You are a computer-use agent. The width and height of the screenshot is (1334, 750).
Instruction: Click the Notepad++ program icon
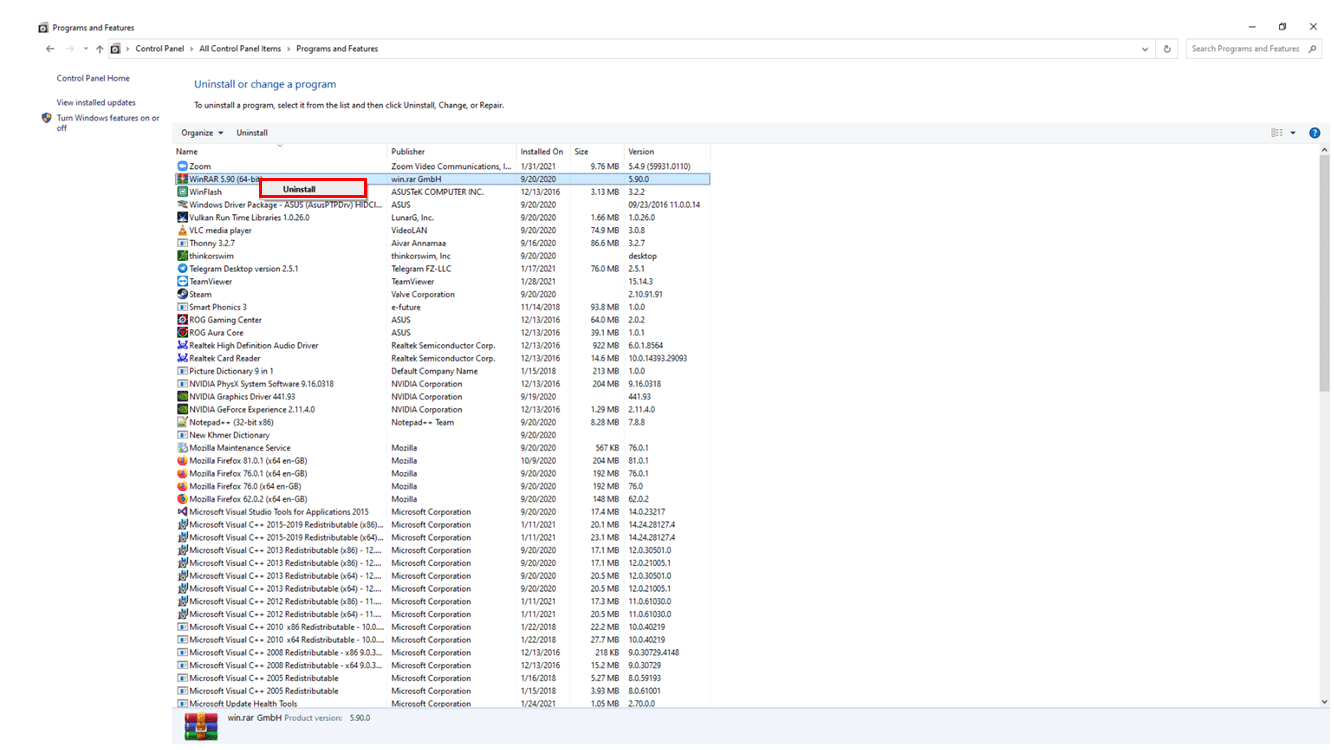tap(182, 423)
